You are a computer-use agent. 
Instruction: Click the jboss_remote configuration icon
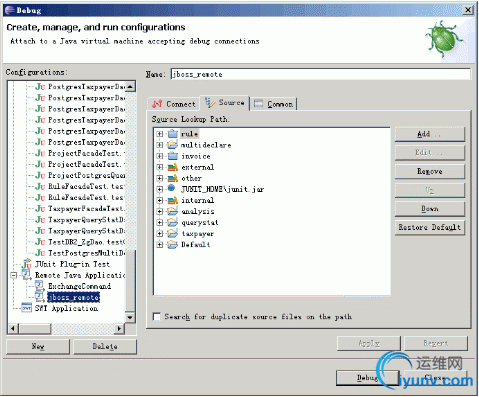point(40,296)
